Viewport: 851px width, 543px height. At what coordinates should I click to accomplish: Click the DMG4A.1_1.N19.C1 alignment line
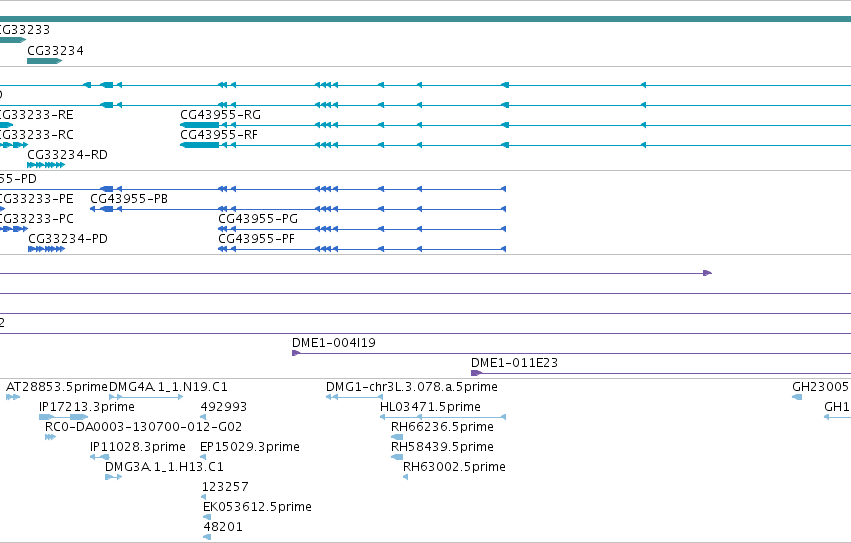(146, 397)
